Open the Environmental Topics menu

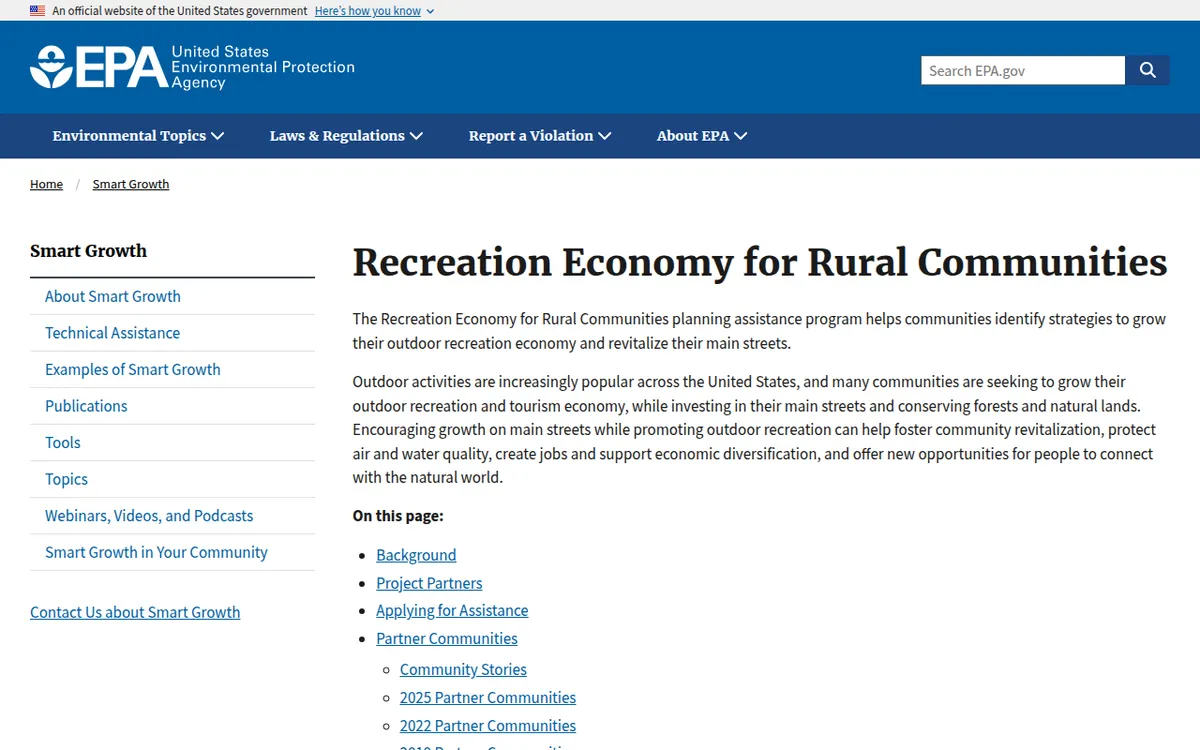(138, 136)
